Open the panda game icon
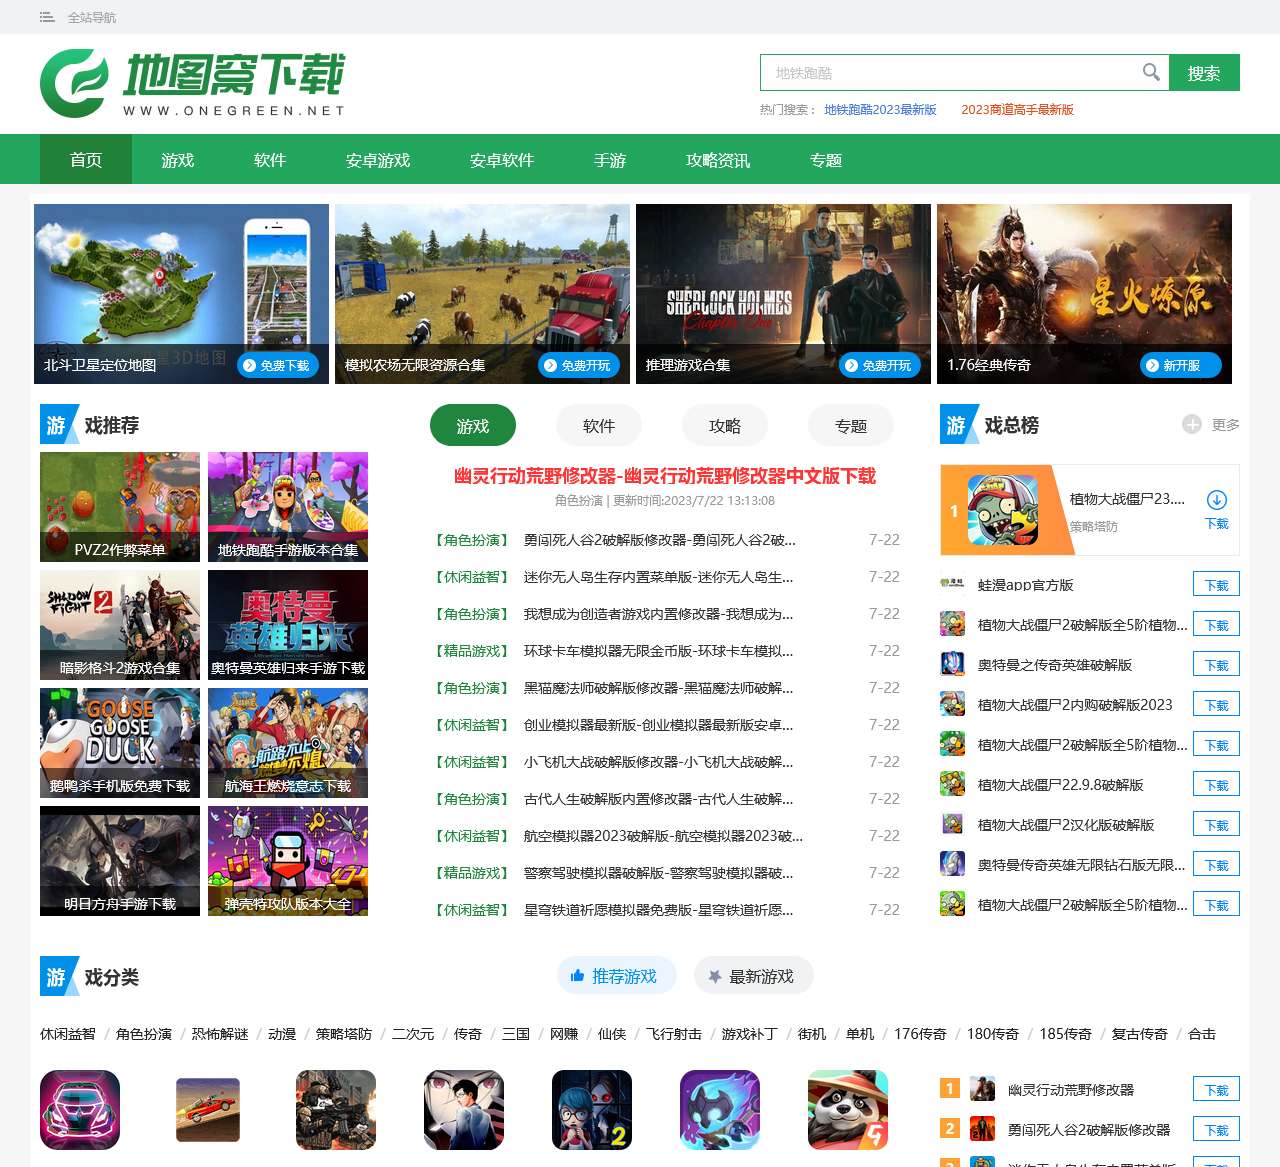Viewport: 1280px width, 1167px height. point(848,1109)
